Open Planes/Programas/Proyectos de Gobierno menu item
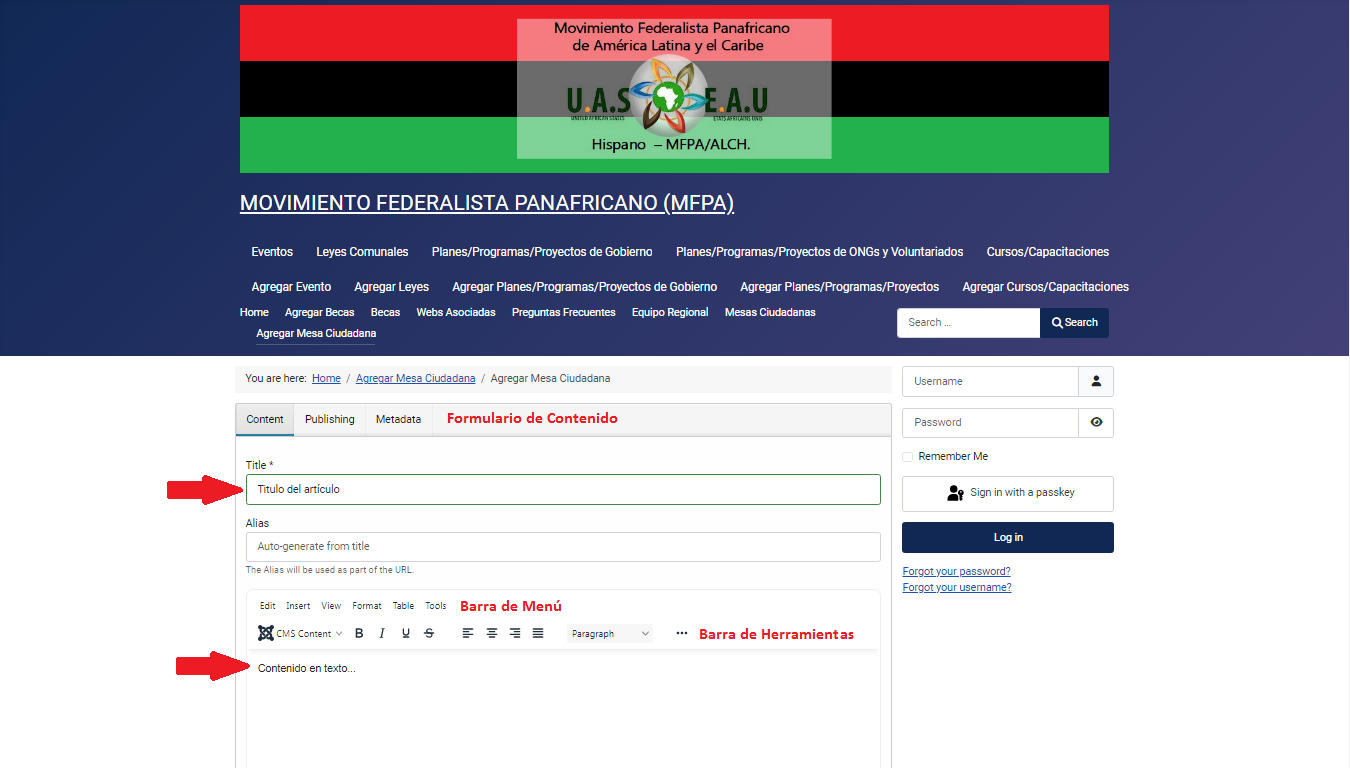This screenshot has width=1350, height=768. [x=542, y=252]
